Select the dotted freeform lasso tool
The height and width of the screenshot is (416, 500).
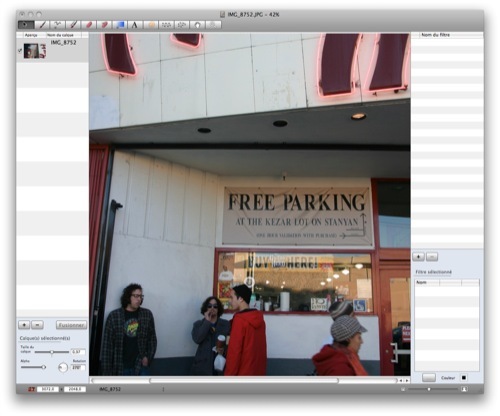[x=182, y=25]
